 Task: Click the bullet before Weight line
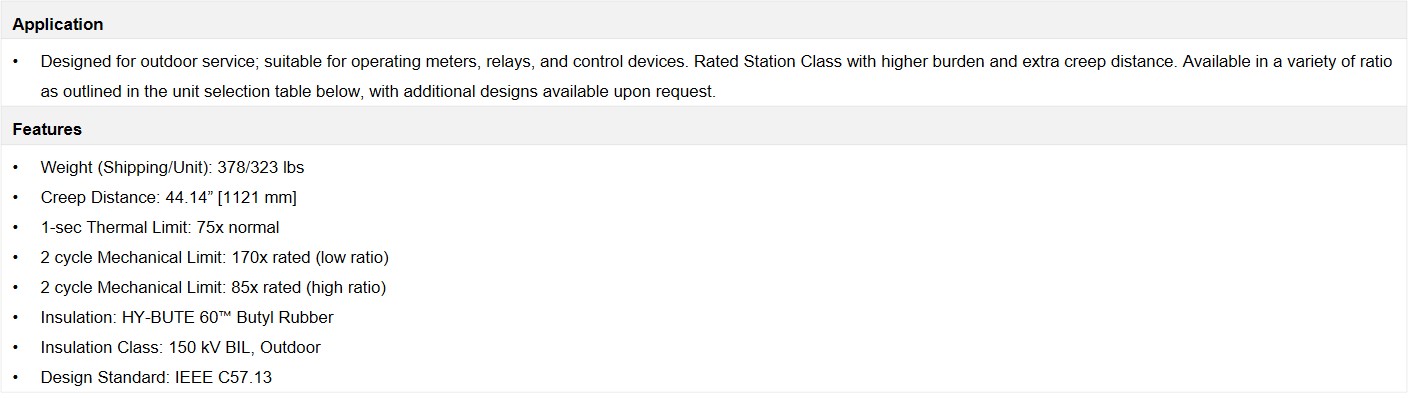click(15, 167)
